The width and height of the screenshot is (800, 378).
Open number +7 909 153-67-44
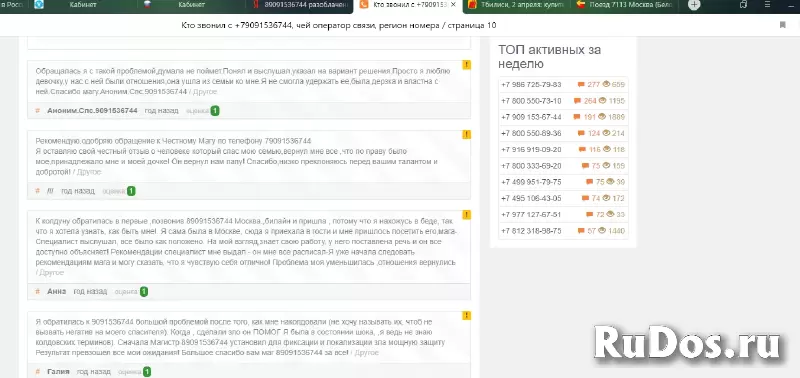531,117
